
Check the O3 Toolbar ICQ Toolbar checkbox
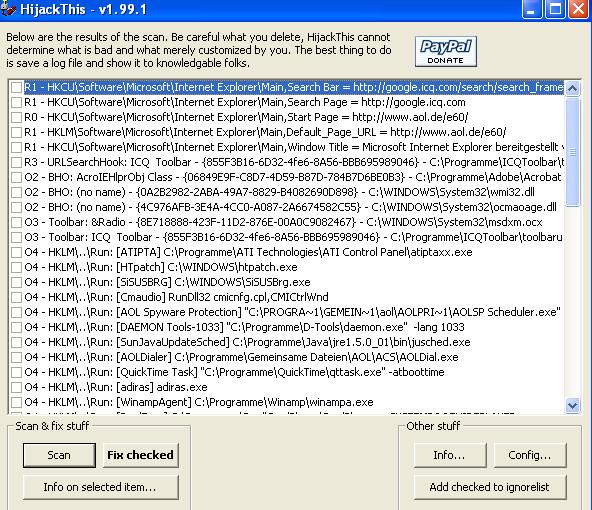click(x=16, y=237)
